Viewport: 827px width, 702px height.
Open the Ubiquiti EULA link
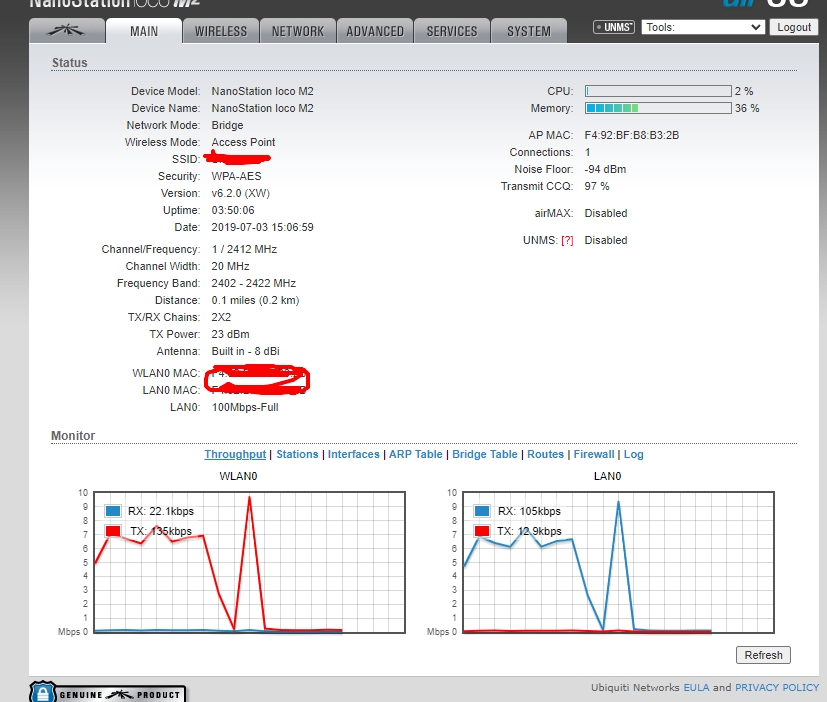click(696, 687)
